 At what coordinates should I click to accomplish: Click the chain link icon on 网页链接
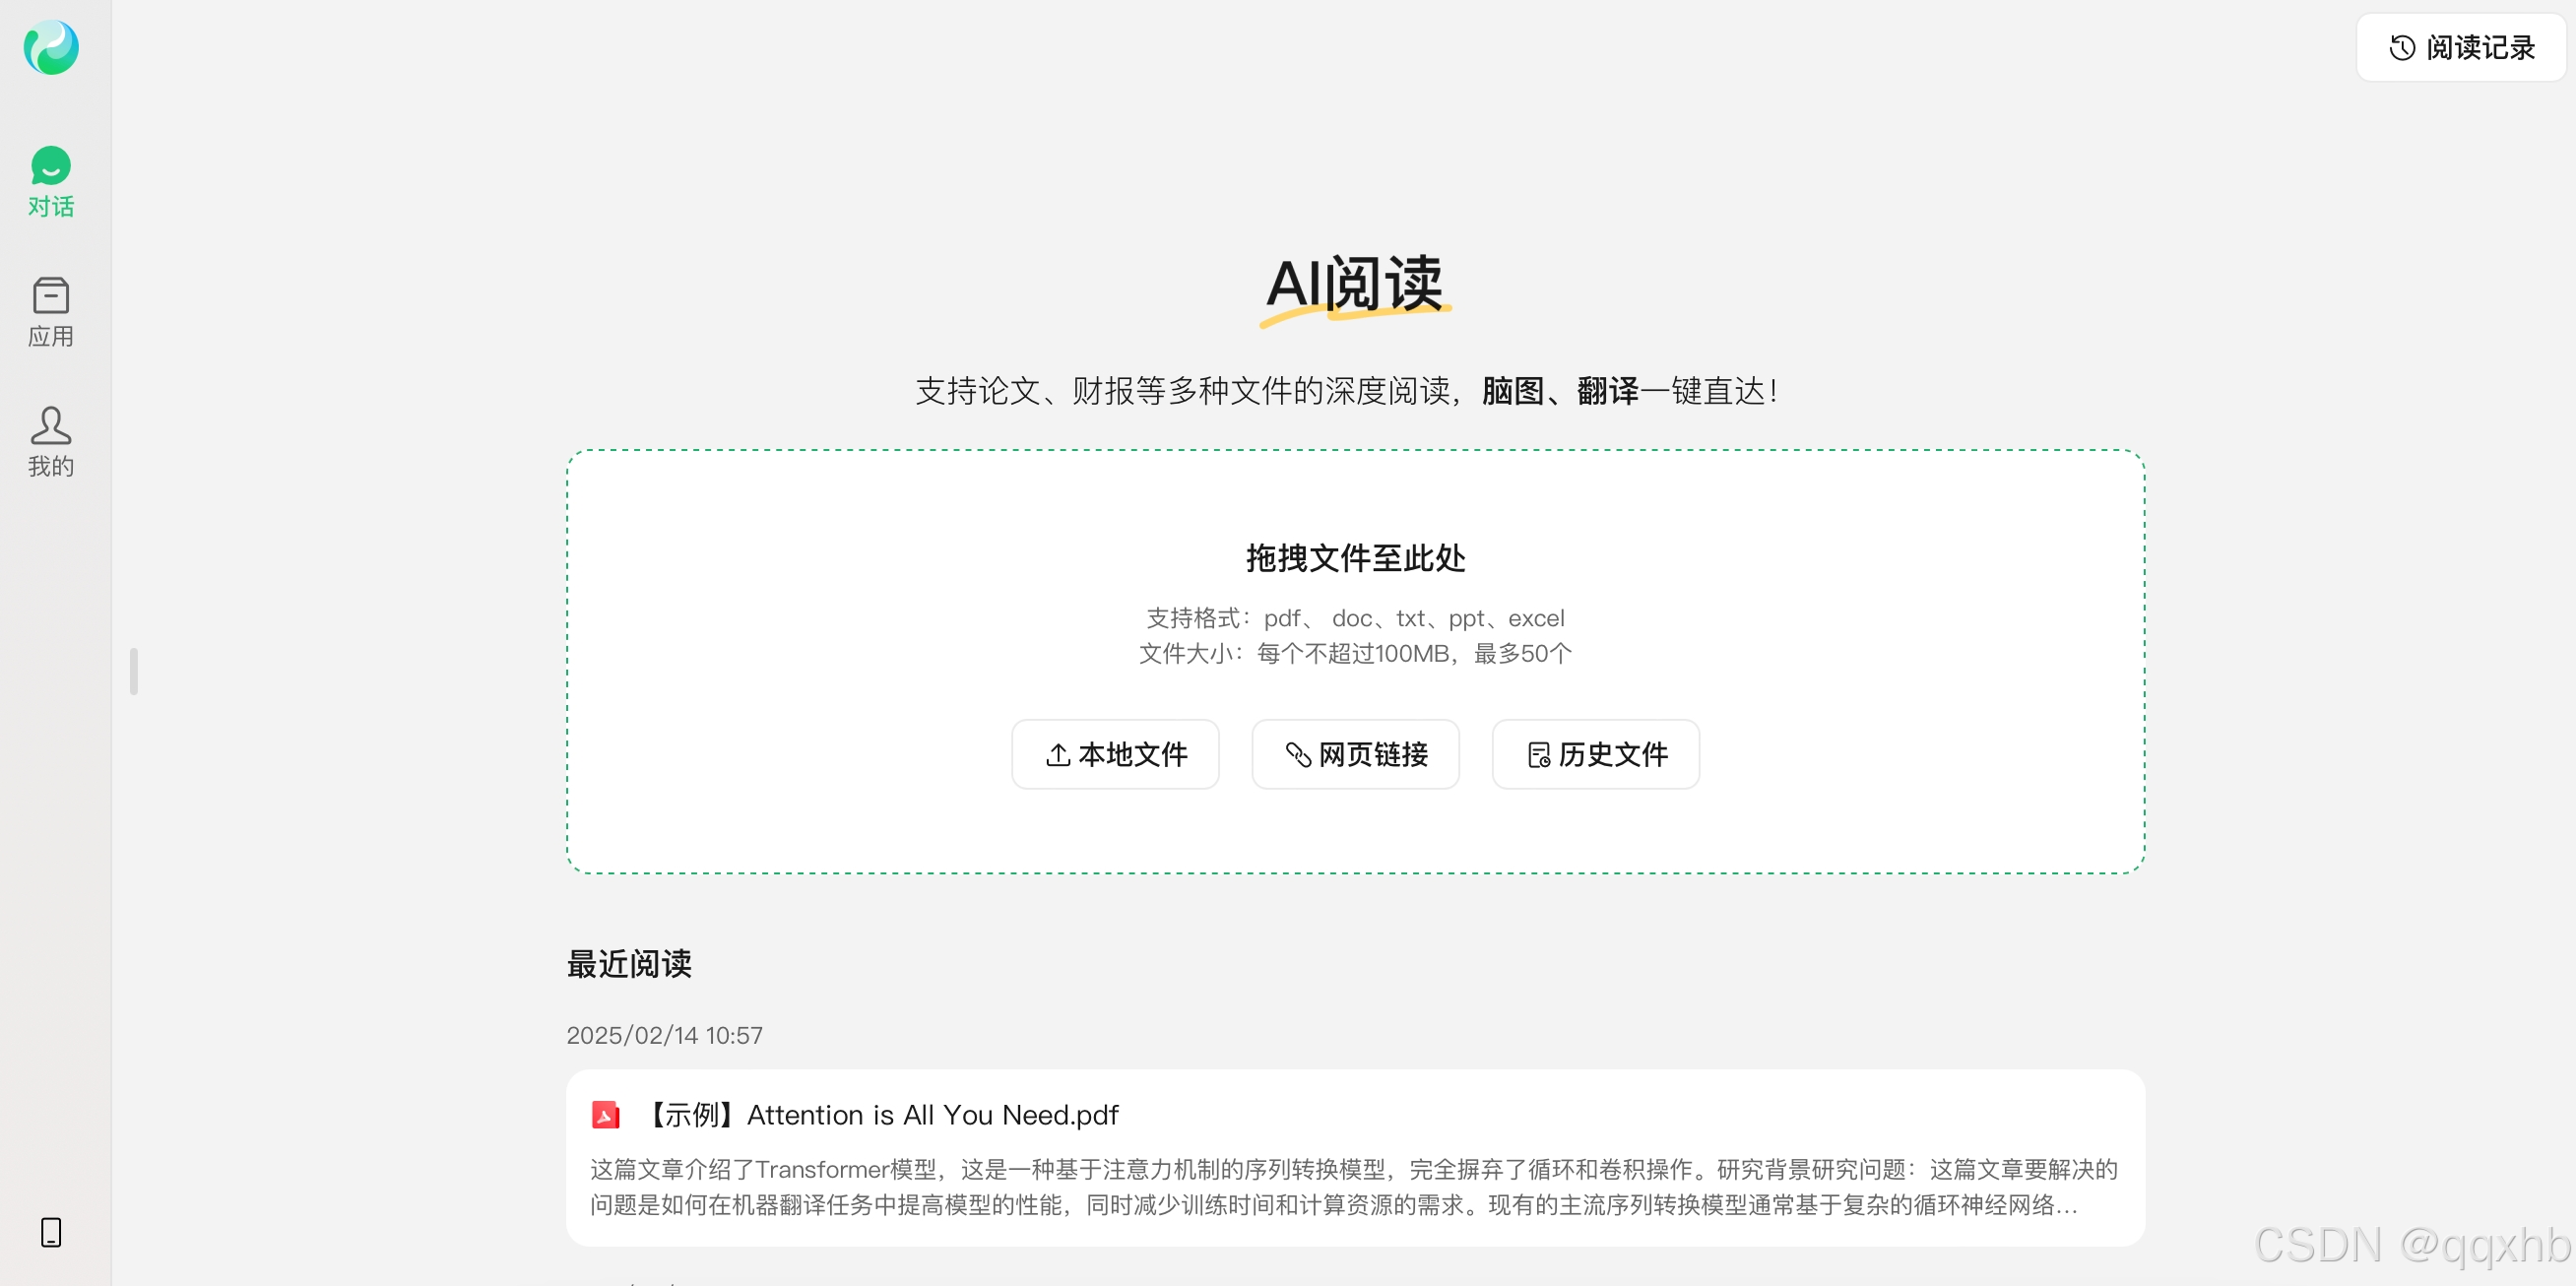(x=1298, y=754)
